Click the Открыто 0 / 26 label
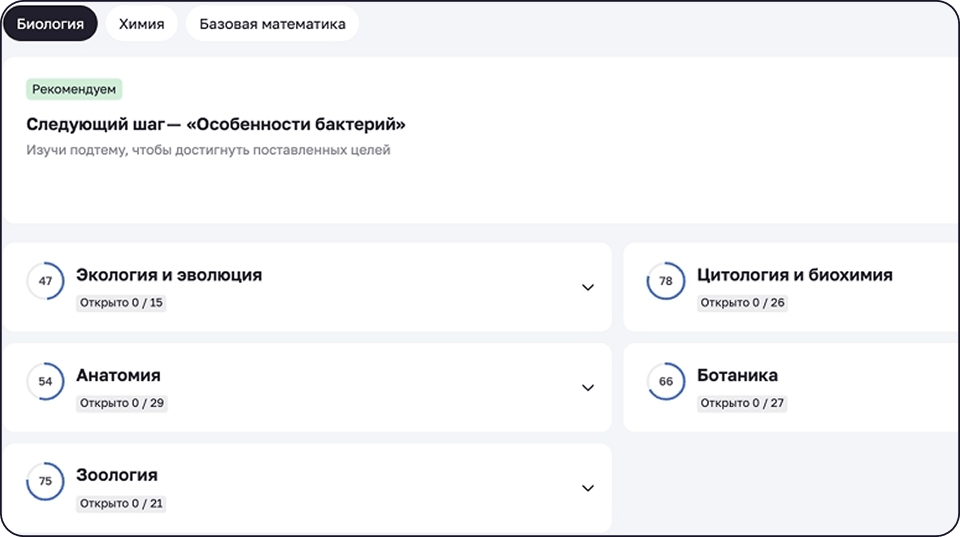This screenshot has width=960, height=537. pyautogui.click(x=742, y=303)
